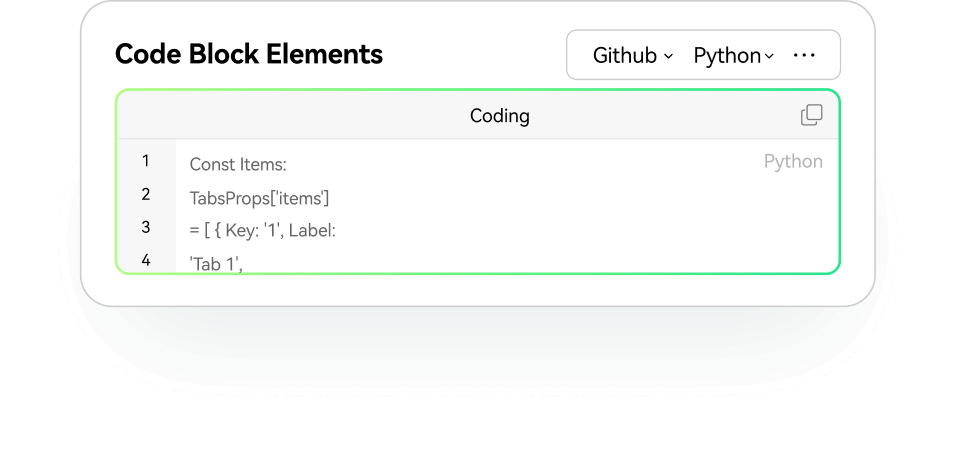Image resolution: width=956 pixels, height=452 pixels.
Task: Click the Coding title in block header
Action: tap(499, 116)
